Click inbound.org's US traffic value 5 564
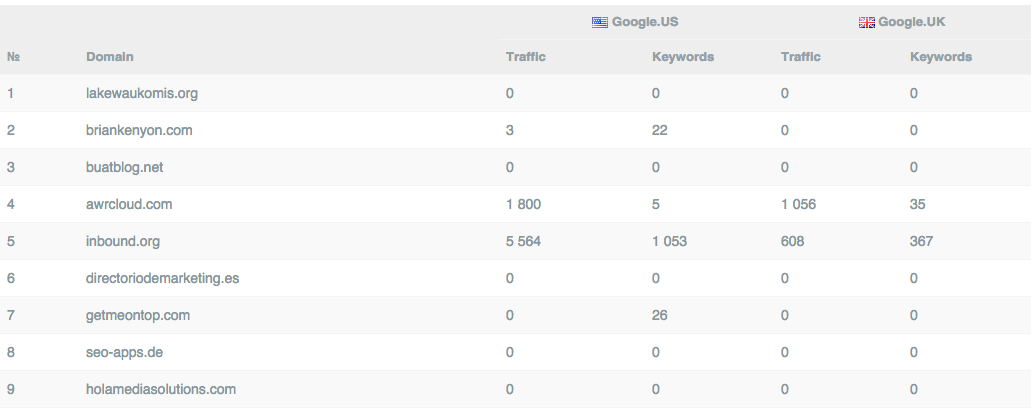1034x418 pixels. point(524,241)
